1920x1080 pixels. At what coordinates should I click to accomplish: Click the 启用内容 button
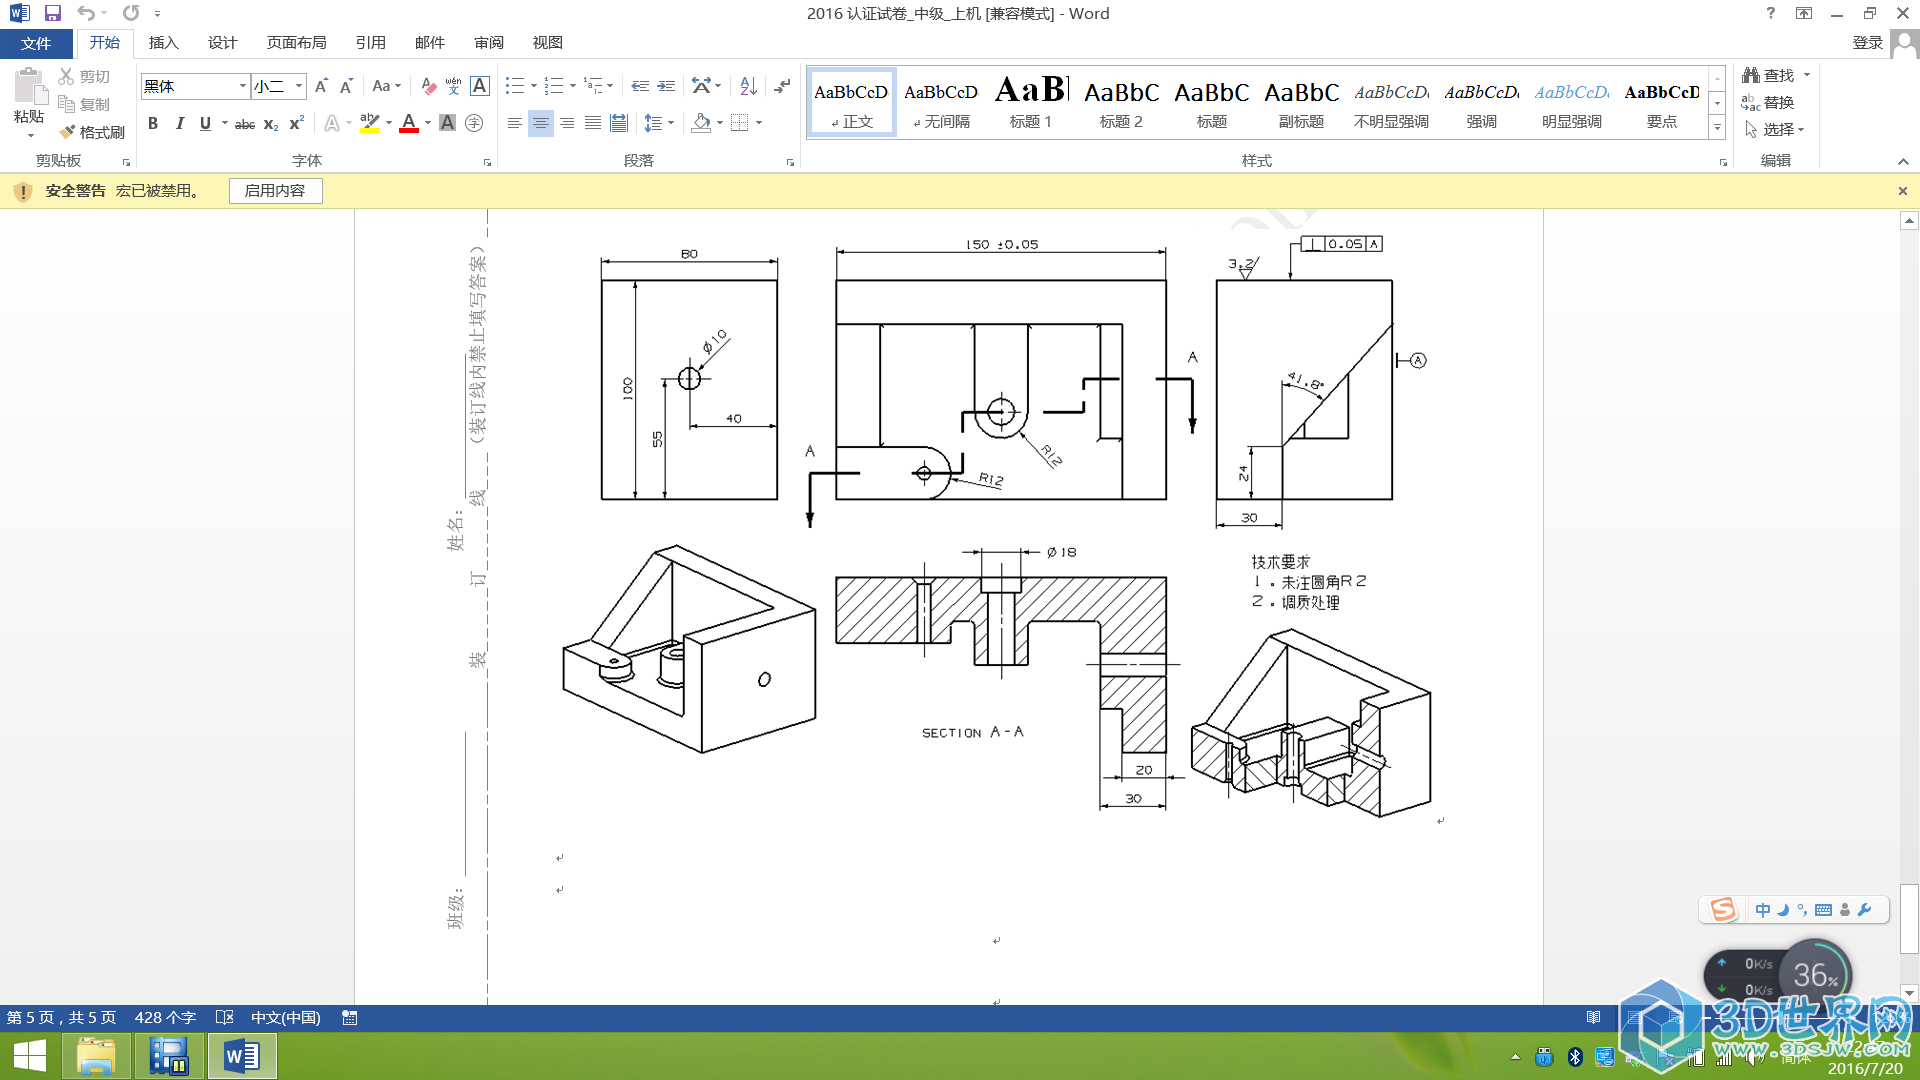(275, 191)
